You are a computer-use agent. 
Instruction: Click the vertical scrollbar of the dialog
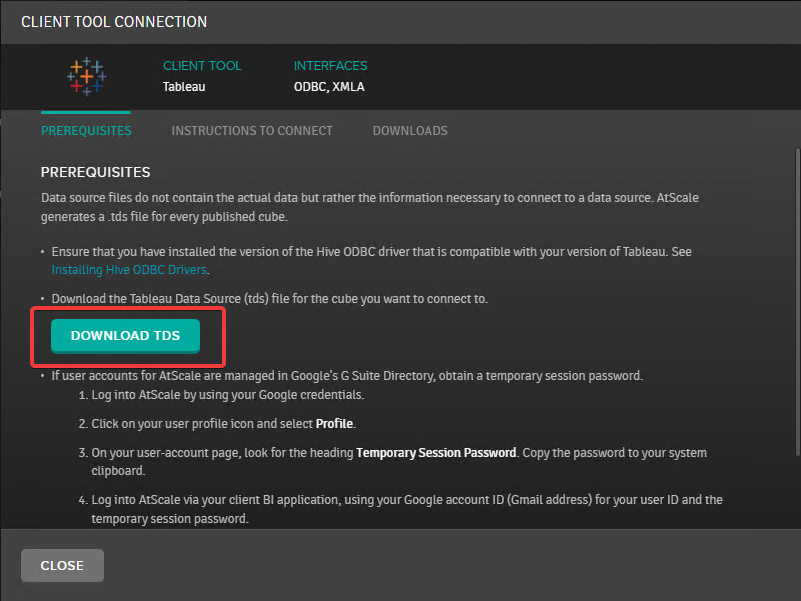797,302
